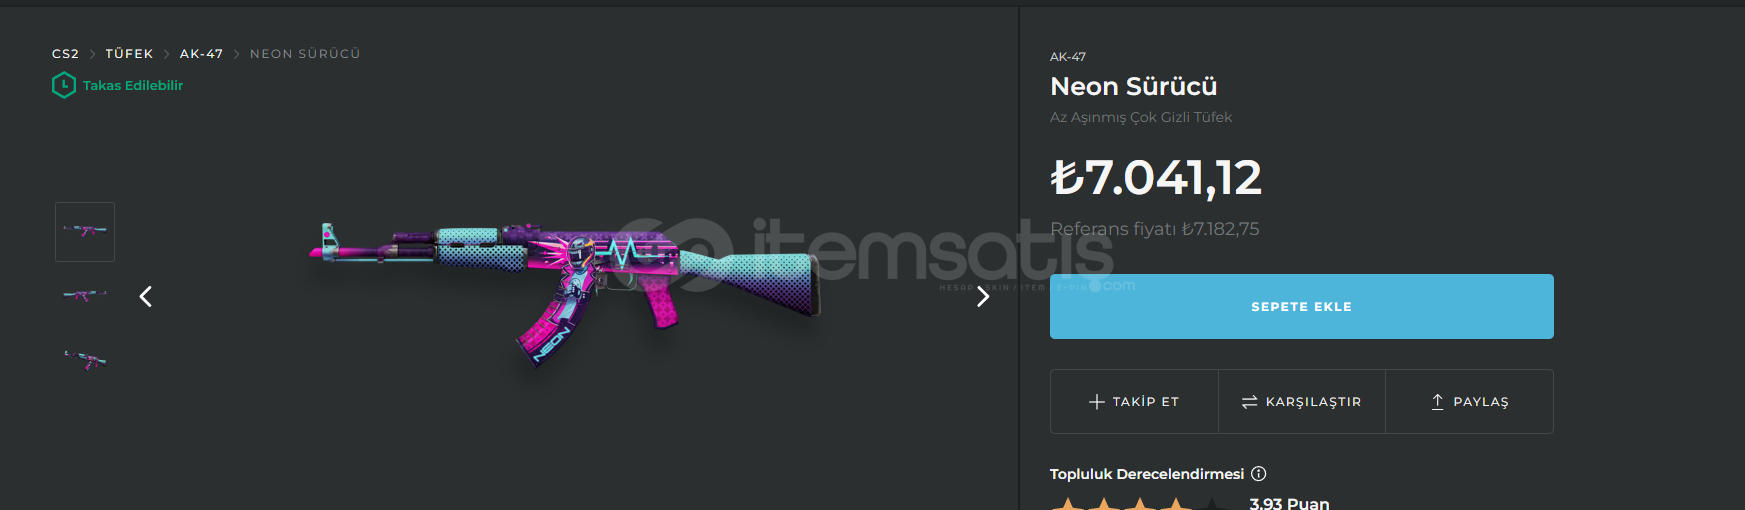Click the main Neon Sürücü rifle image

(565, 292)
